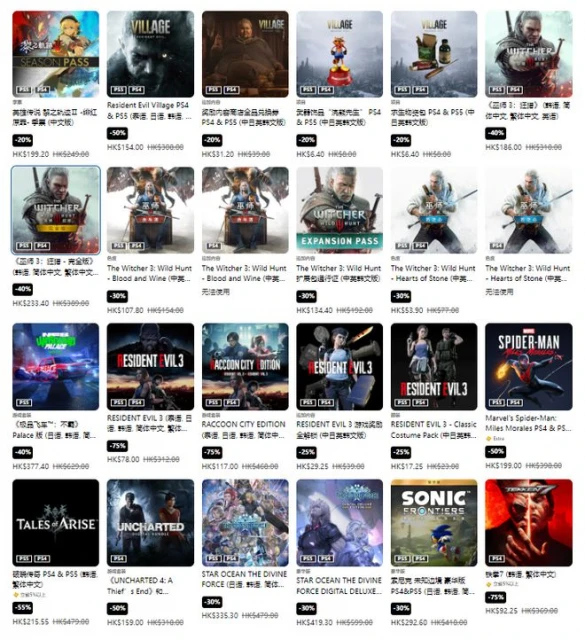Select the -75% discount badge under Tekken 7

[495, 597]
